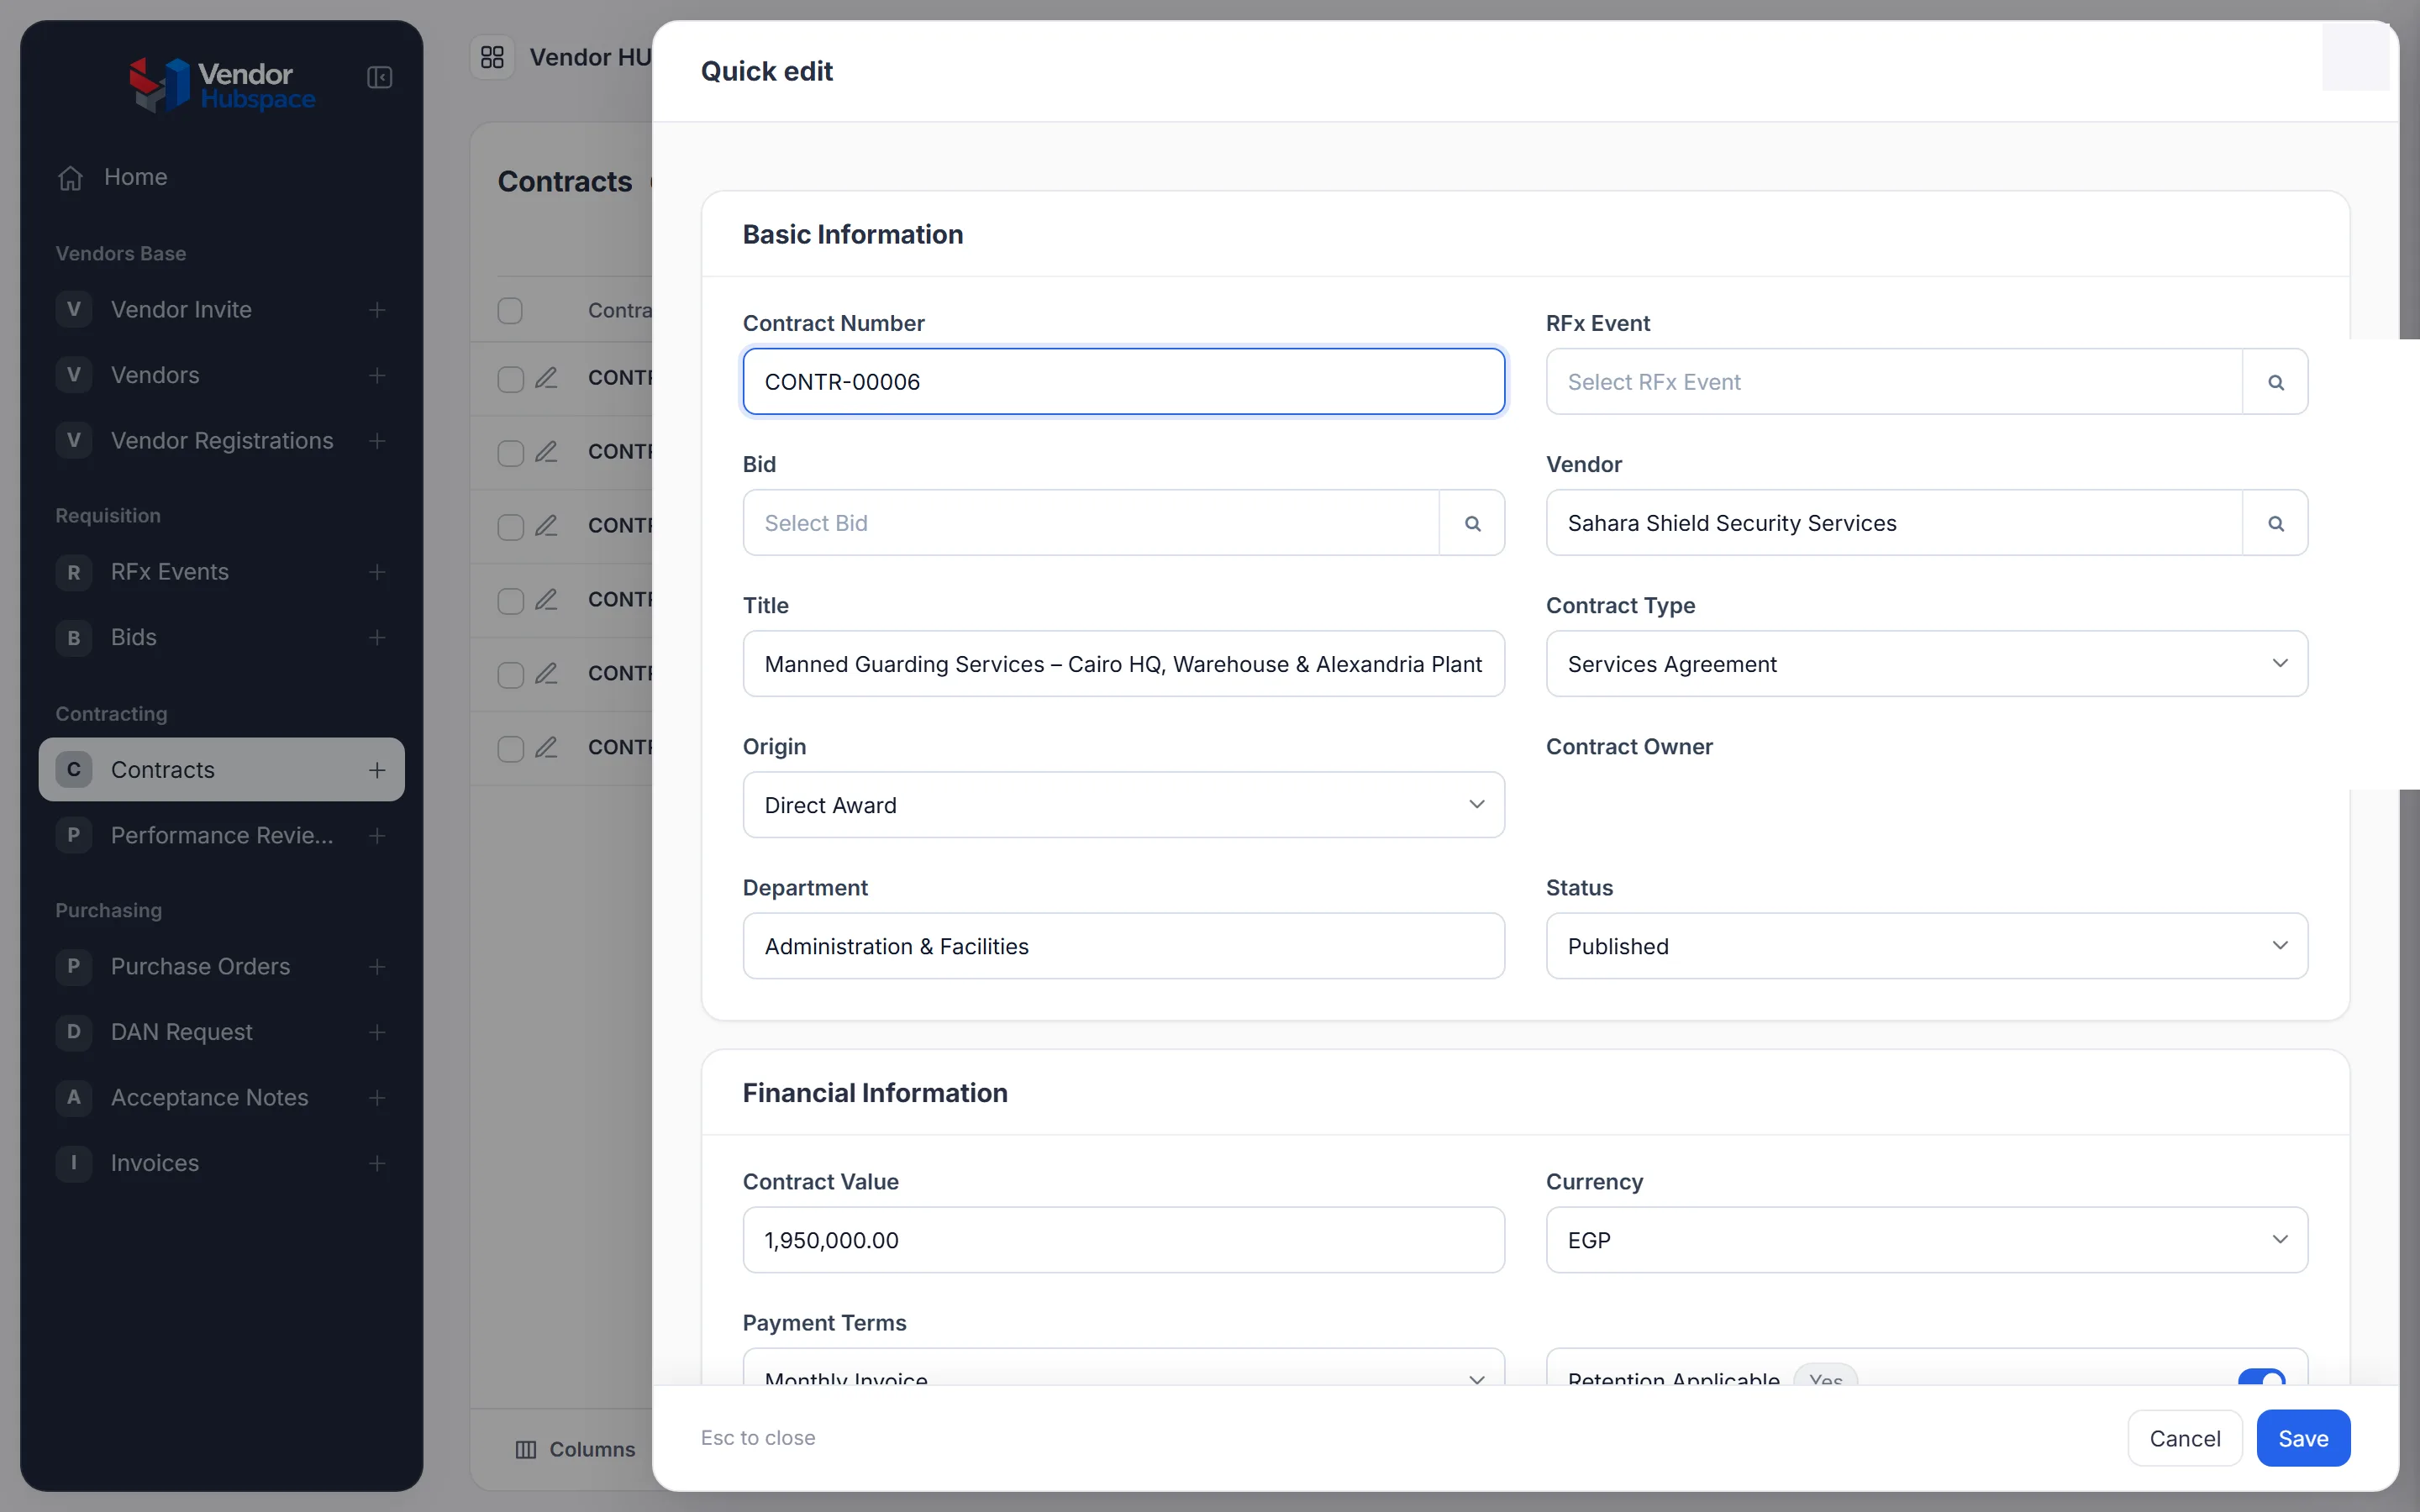Click plus icon next to Vendor Invite
Image resolution: width=2420 pixels, height=1512 pixels.
[x=377, y=310]
